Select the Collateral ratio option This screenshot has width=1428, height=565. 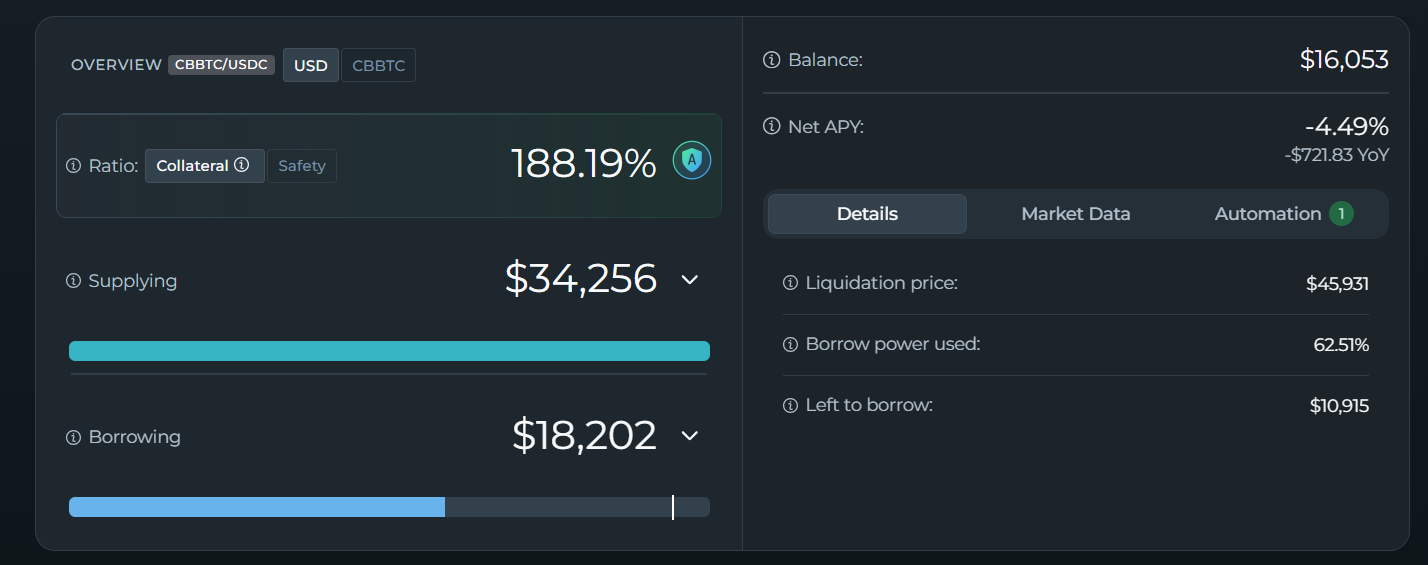pyautogui.click(x=193, y=166)
